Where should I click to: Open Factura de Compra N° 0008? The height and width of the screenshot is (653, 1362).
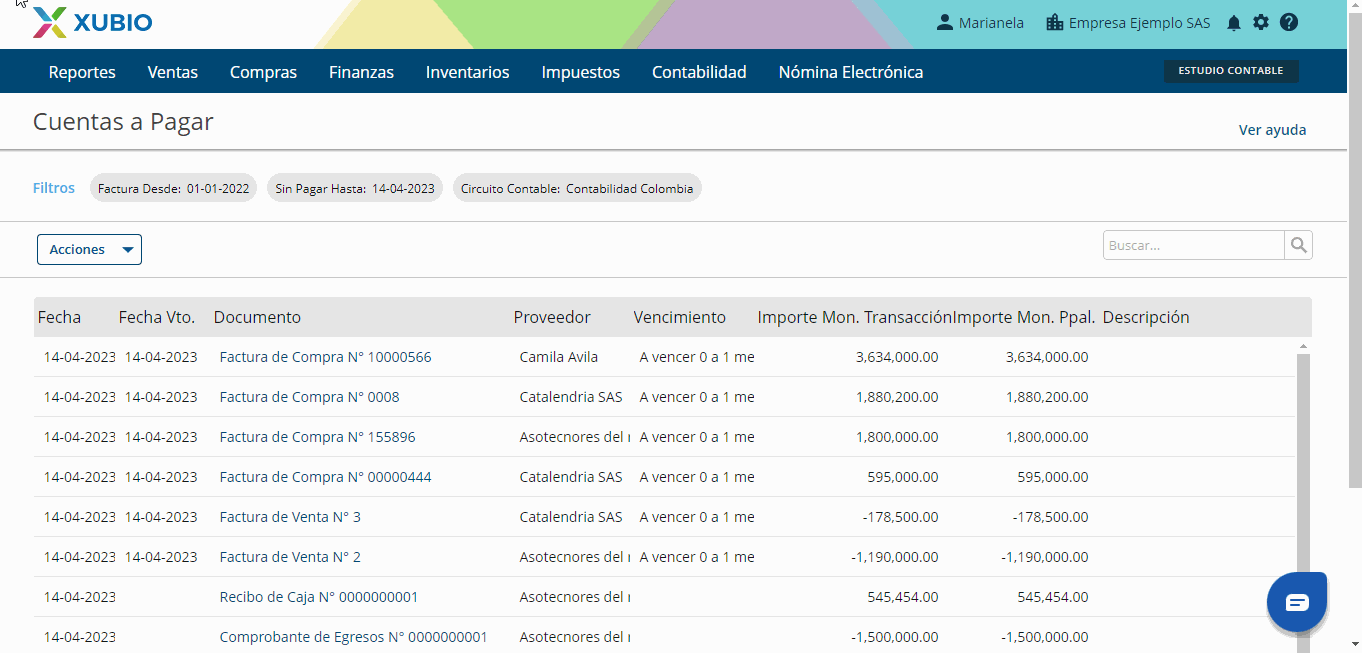pyautogui.click(x=309, y=397)
